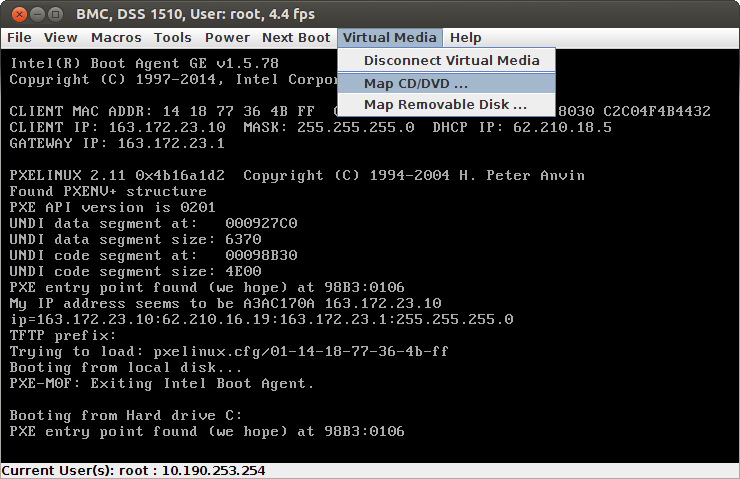740x479 pixels.
Task: Select Map CD/DVD... entry
Action: point(416,83)
